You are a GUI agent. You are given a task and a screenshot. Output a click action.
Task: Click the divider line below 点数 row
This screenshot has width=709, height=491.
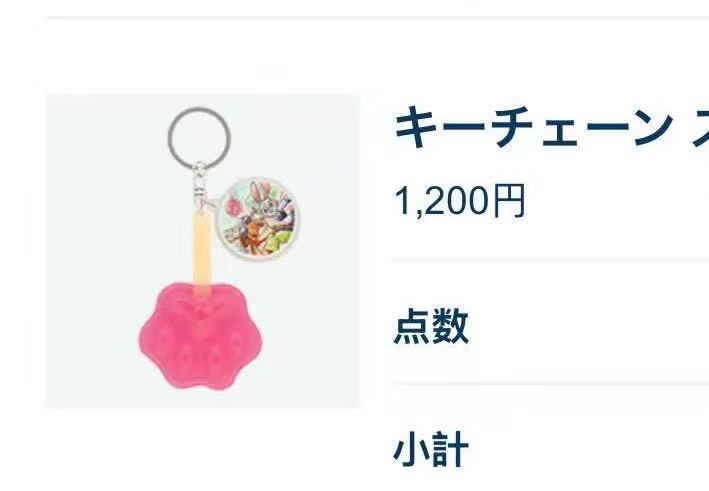point(548,384)
